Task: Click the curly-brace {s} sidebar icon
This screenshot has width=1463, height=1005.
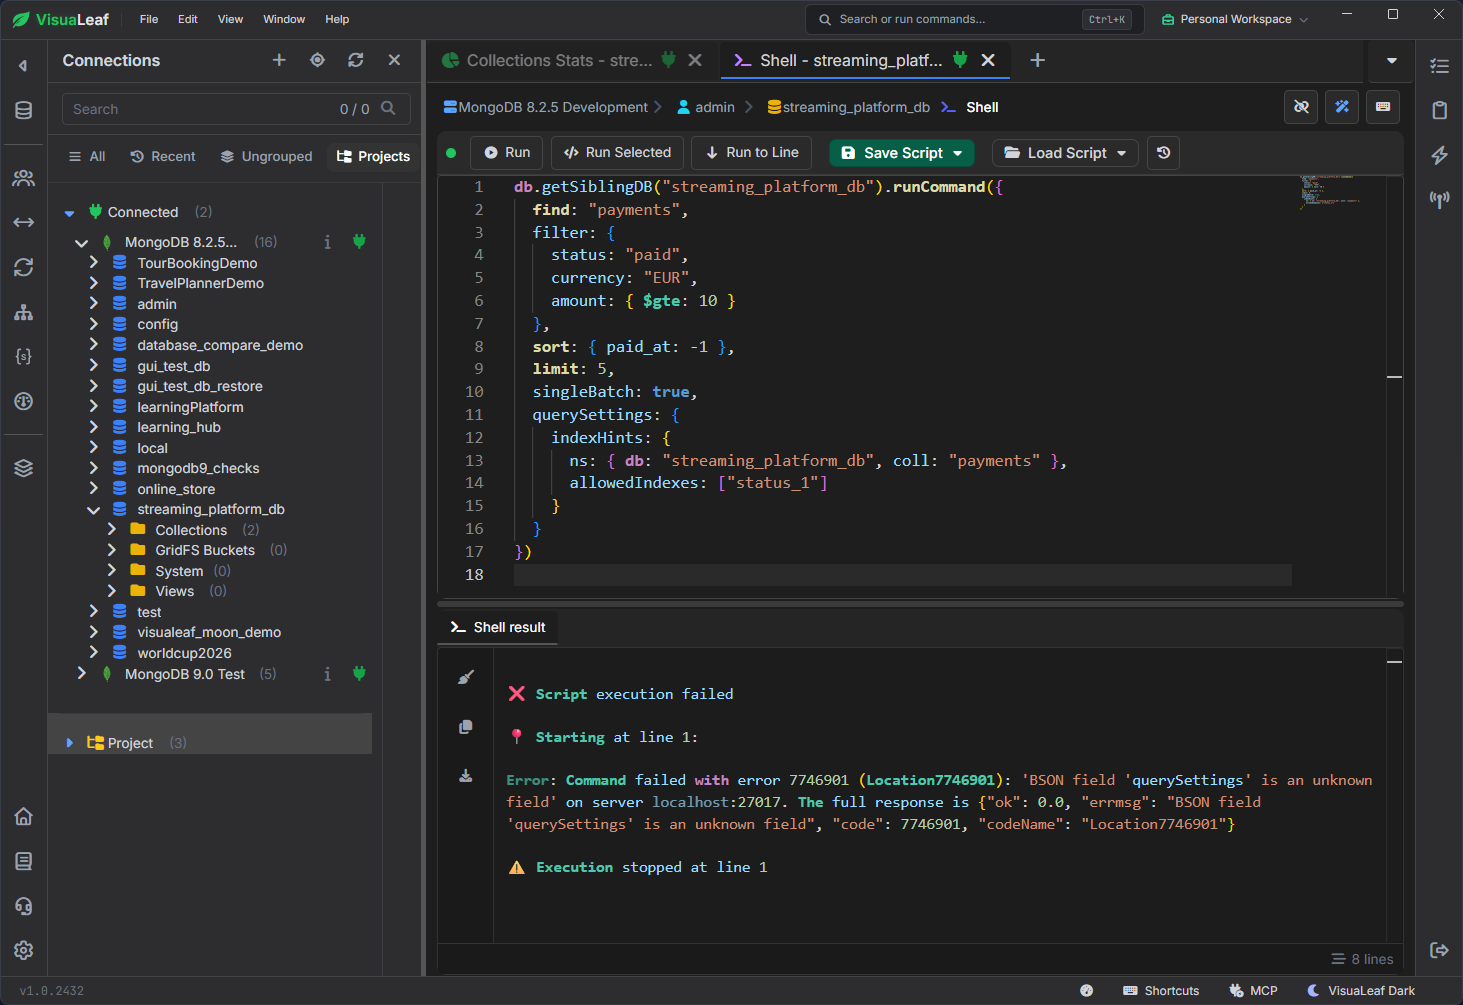Action: click(x=24, y=356)
